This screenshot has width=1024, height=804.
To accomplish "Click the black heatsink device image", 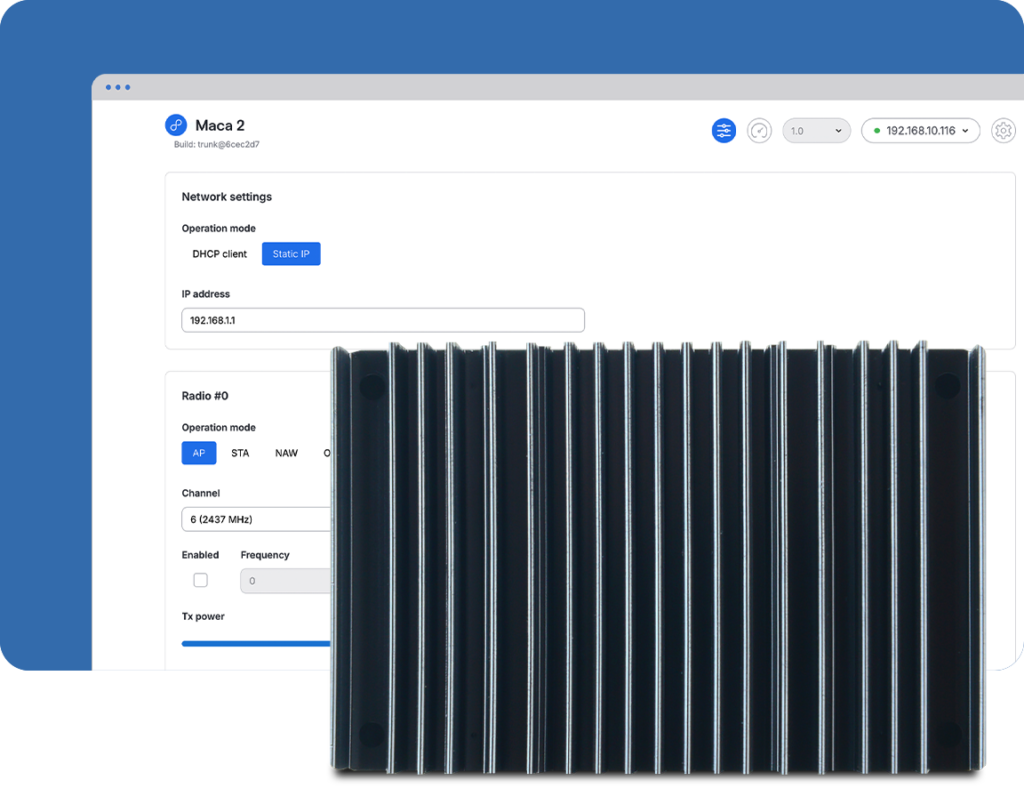I will (x=657, y=558).
